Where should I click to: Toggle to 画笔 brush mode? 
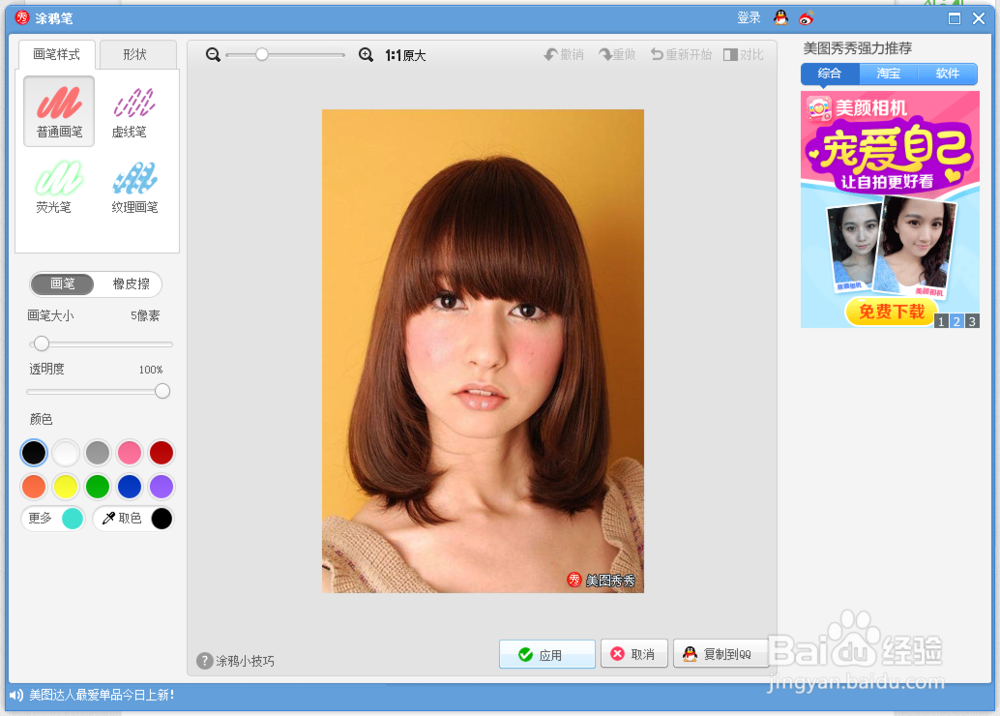62,284
